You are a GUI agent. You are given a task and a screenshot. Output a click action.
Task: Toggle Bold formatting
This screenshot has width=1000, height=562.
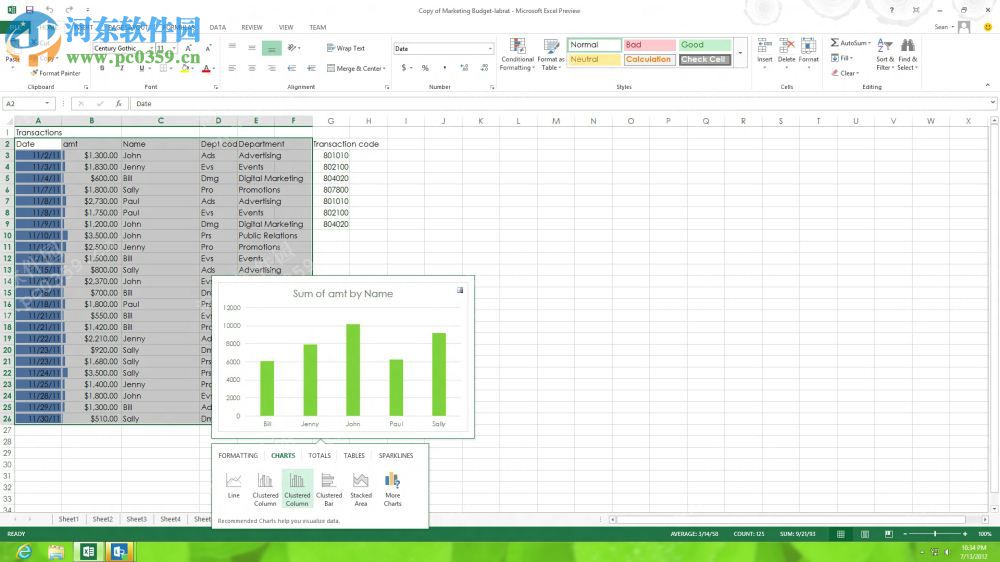click(102, 68)
